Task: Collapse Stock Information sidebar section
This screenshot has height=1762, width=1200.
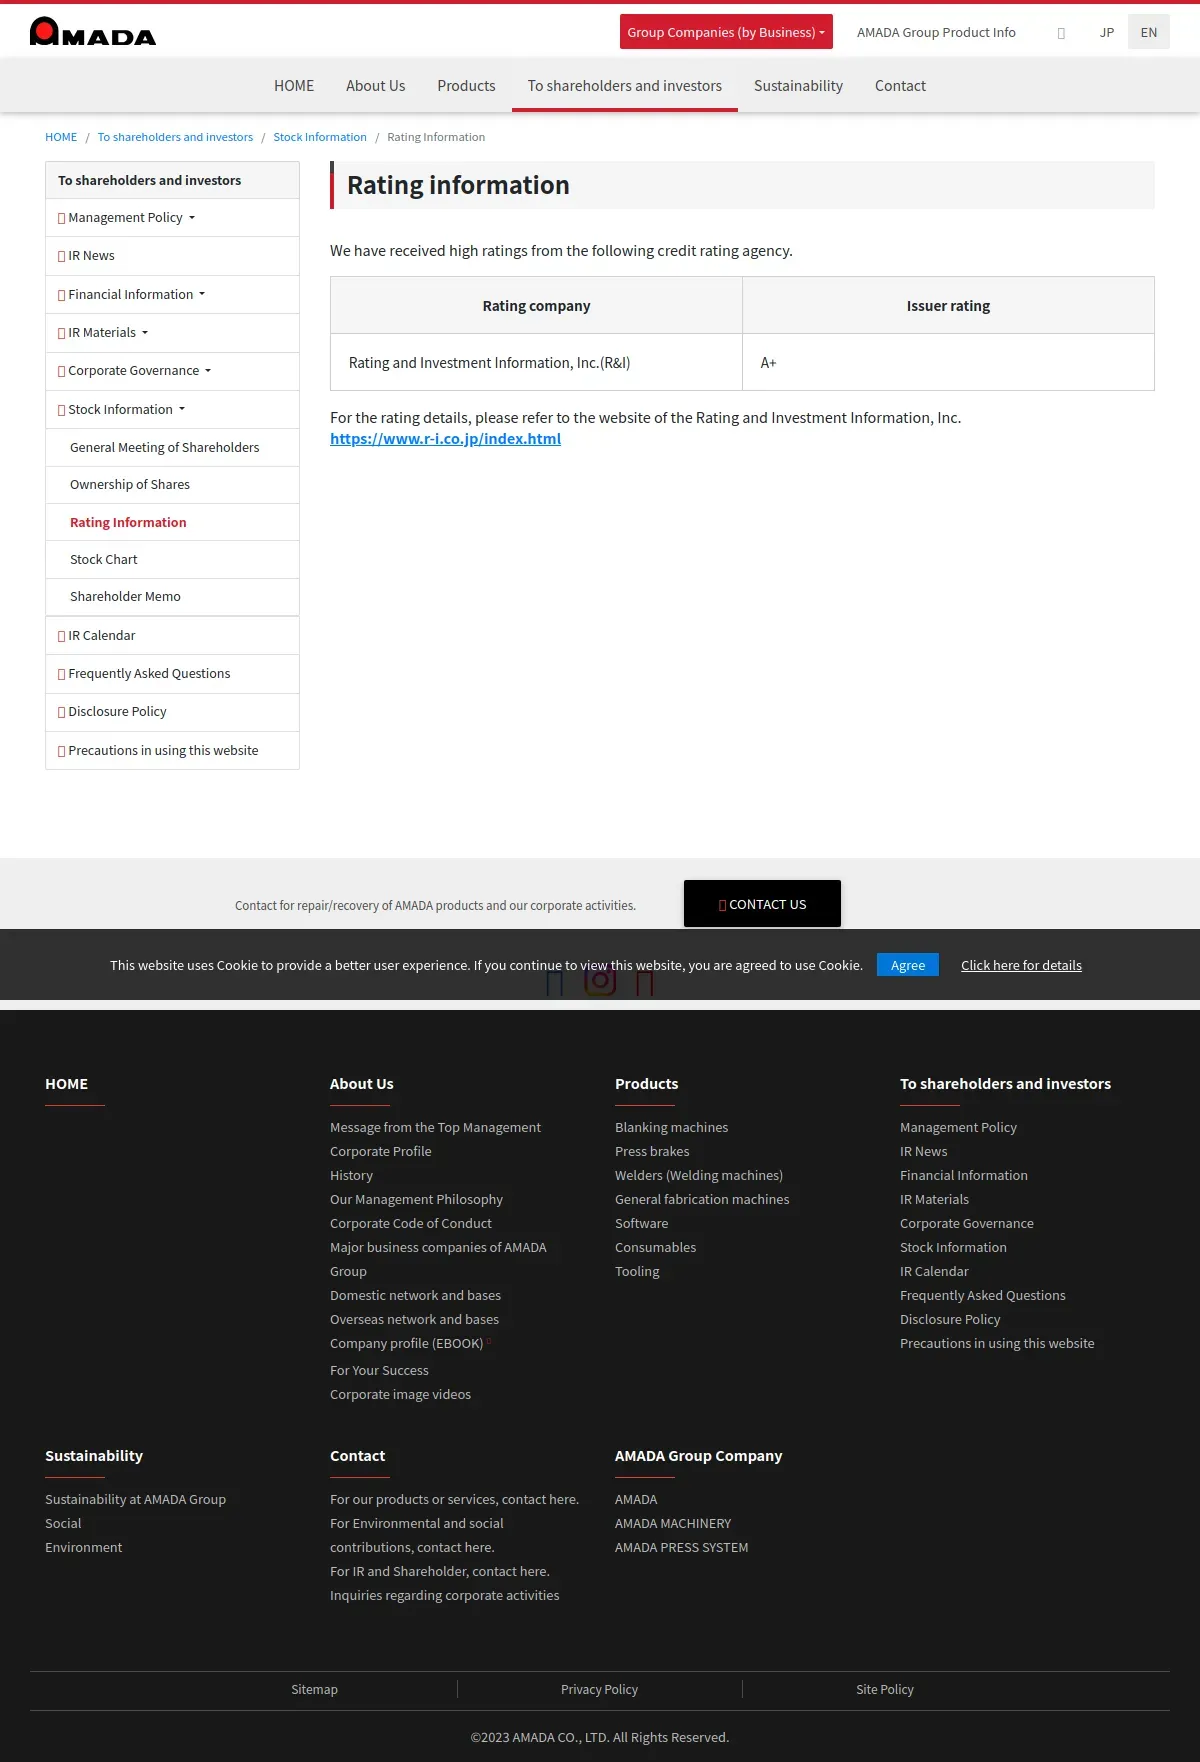Action: 172,410
